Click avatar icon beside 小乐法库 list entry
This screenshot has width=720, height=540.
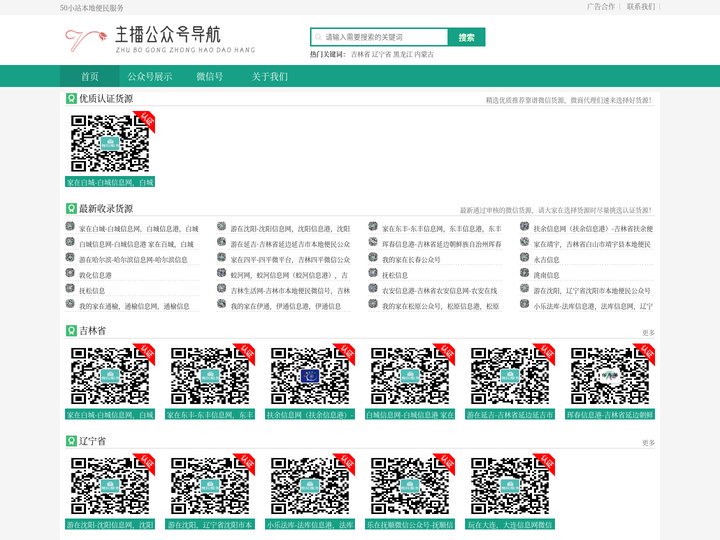(x=524, y=304)
